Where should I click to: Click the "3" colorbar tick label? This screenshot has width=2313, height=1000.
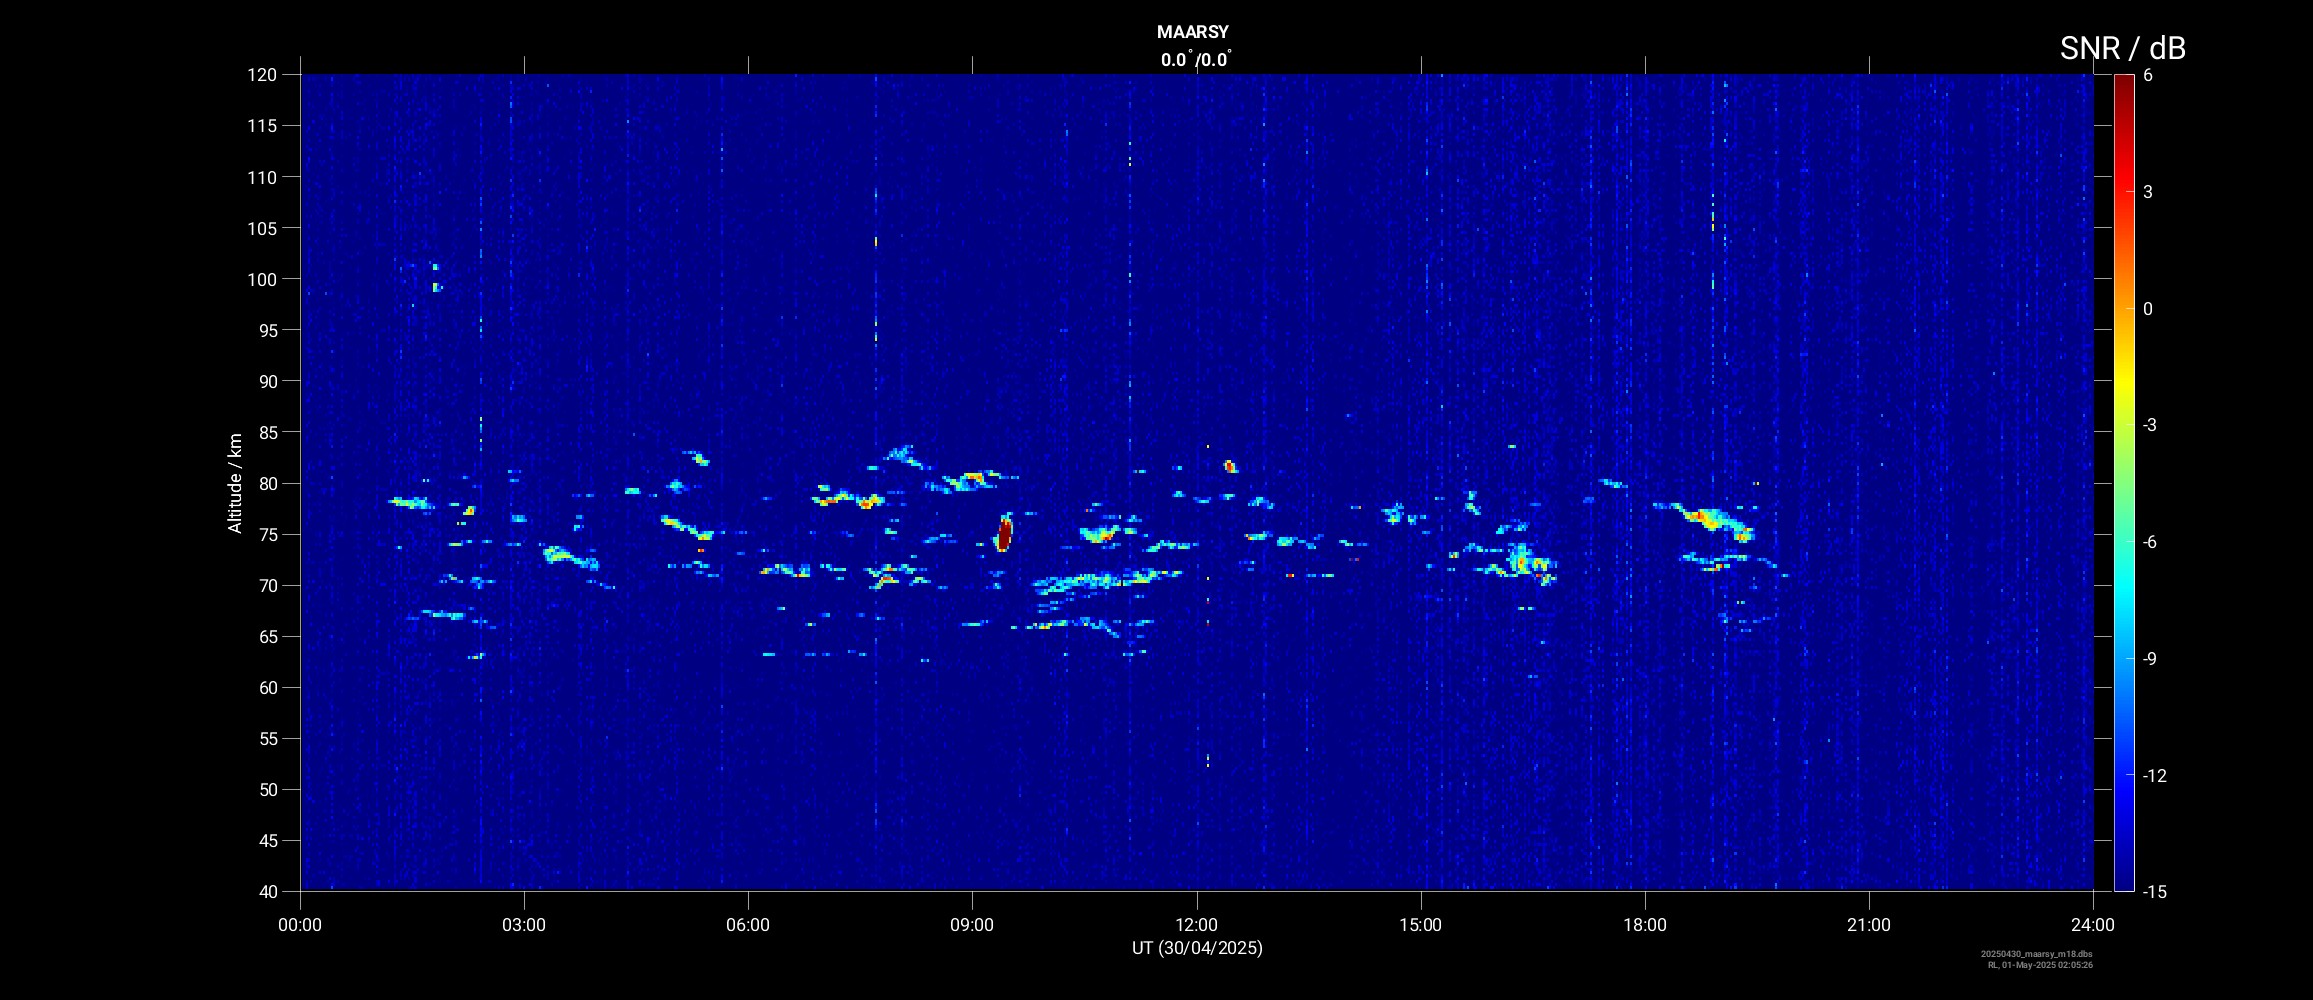click(2148, 192)
